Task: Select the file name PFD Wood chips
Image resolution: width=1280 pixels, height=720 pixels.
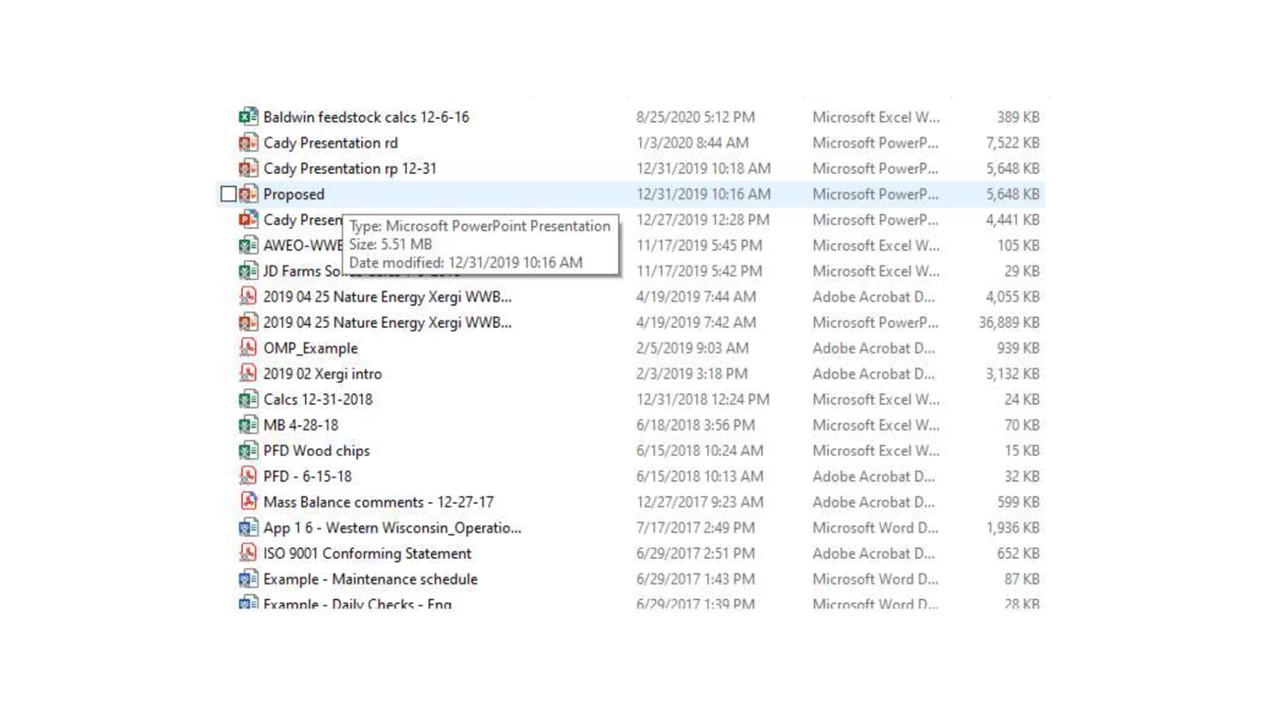Action: pos(316,450)
